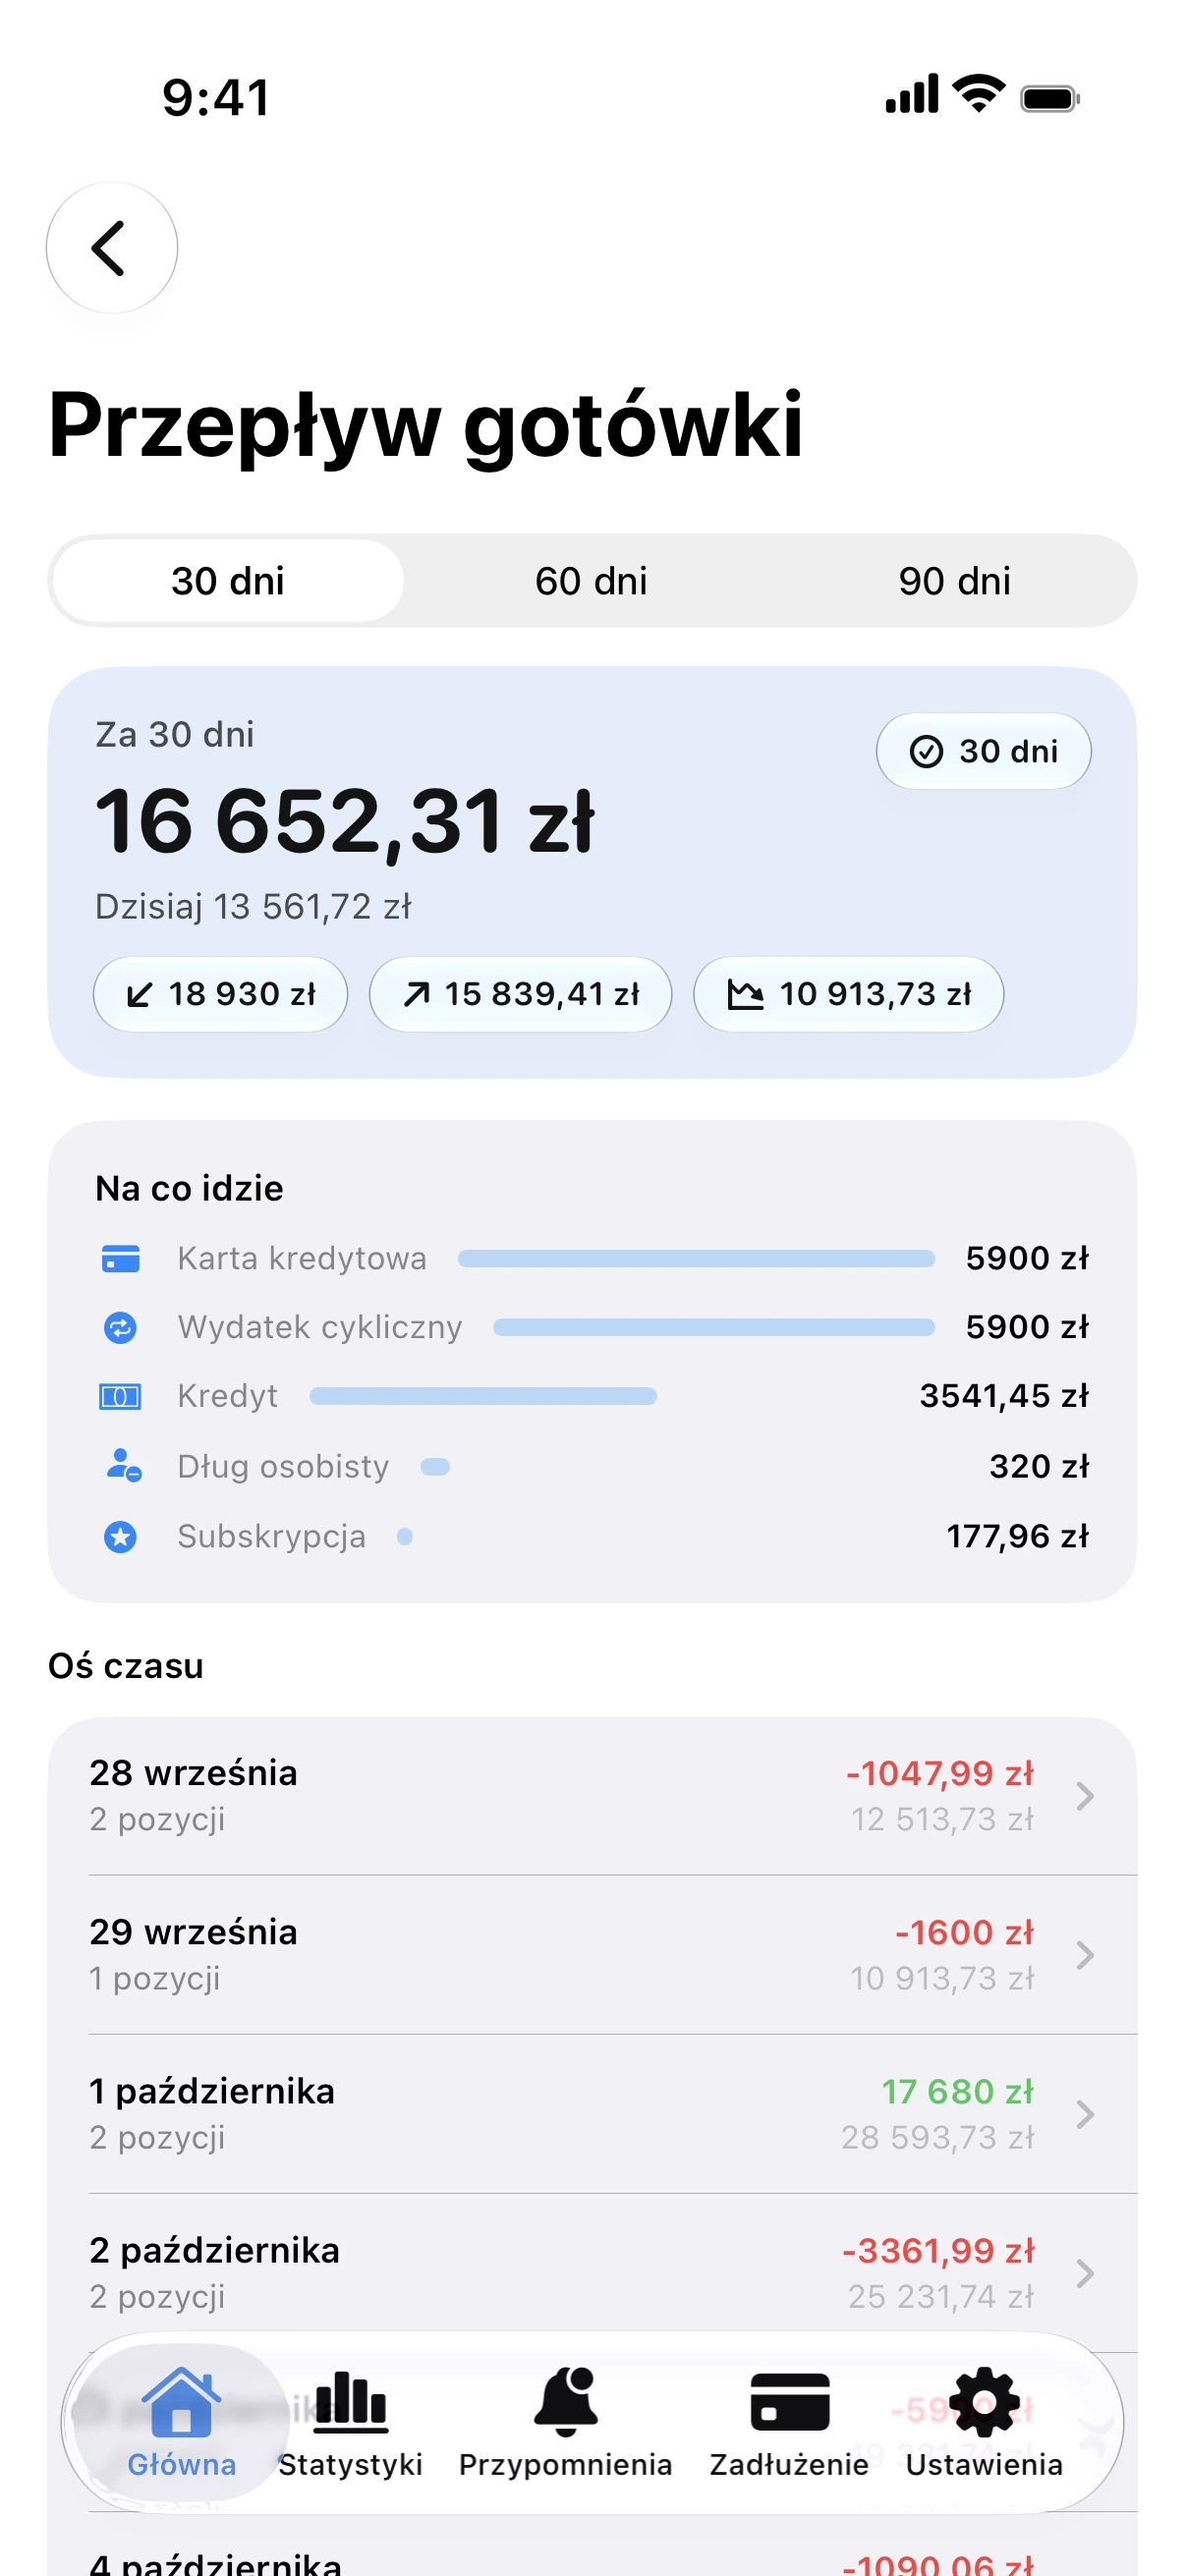Tap the Karta kredytowa card icon
Screen dimensions: 1185x2576
pos(121,1258)
